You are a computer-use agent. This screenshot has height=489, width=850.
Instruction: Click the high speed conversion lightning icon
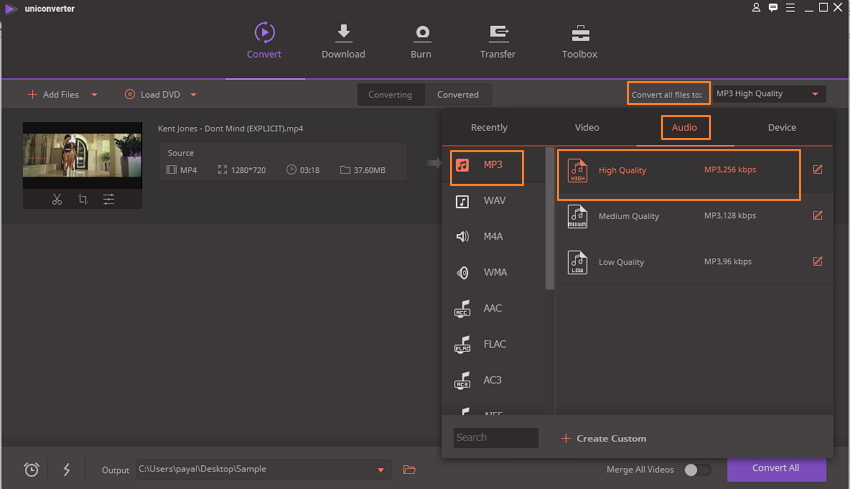pyautogui.click(x=67, y=469)
